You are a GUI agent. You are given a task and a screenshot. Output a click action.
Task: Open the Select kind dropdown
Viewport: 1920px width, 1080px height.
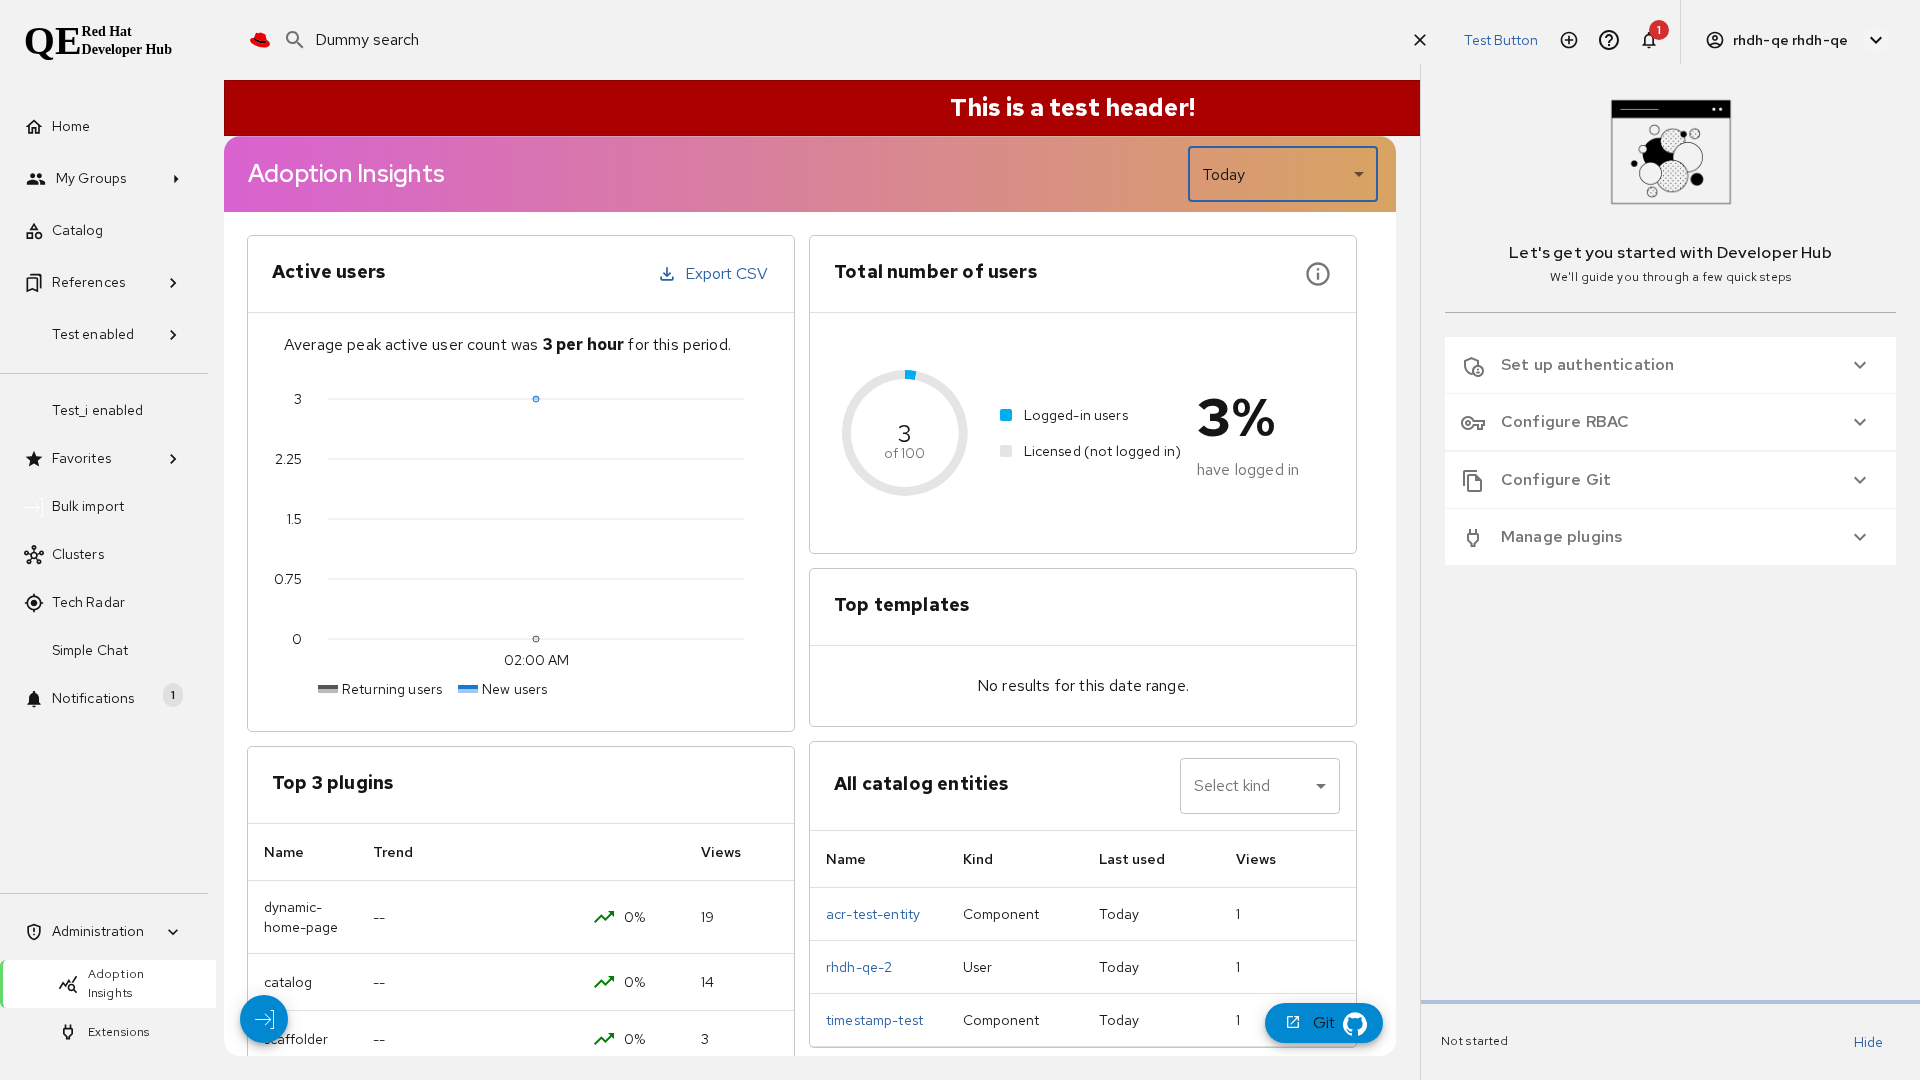[1259, 786]
